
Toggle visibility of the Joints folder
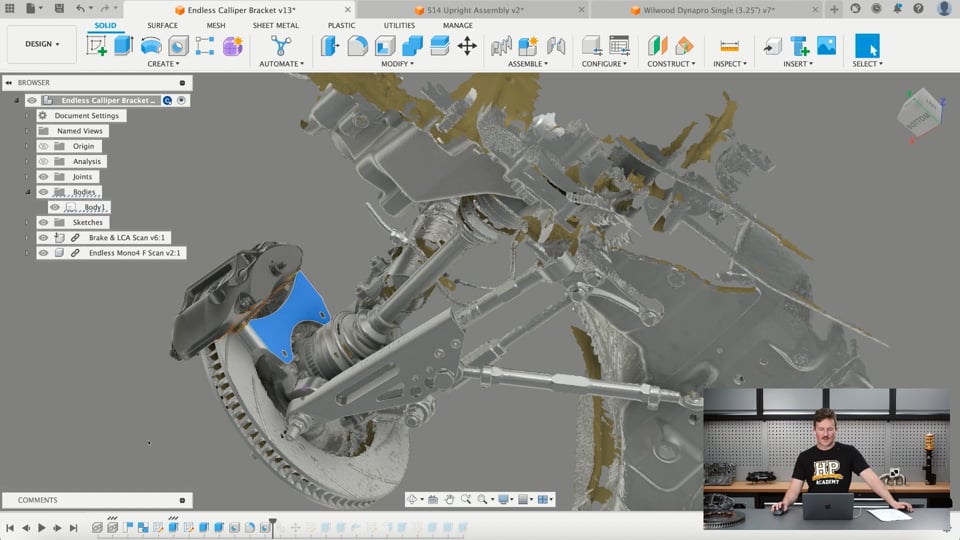point(43,177)
